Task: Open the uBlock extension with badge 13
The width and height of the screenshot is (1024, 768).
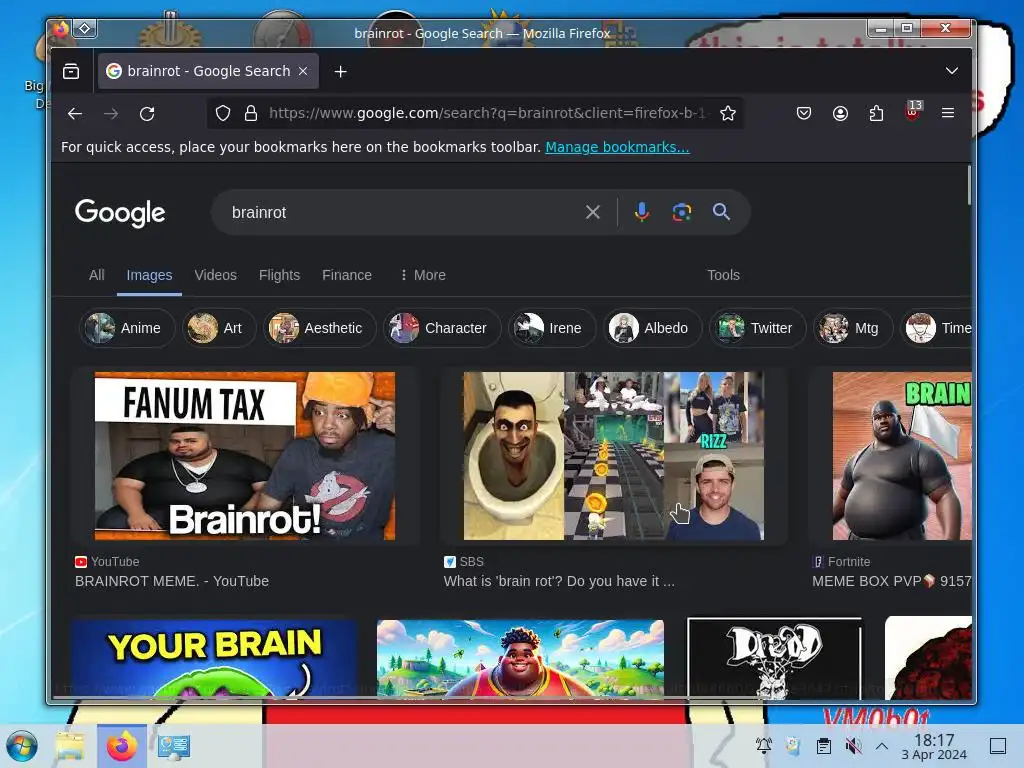Action: coord(913,112)
